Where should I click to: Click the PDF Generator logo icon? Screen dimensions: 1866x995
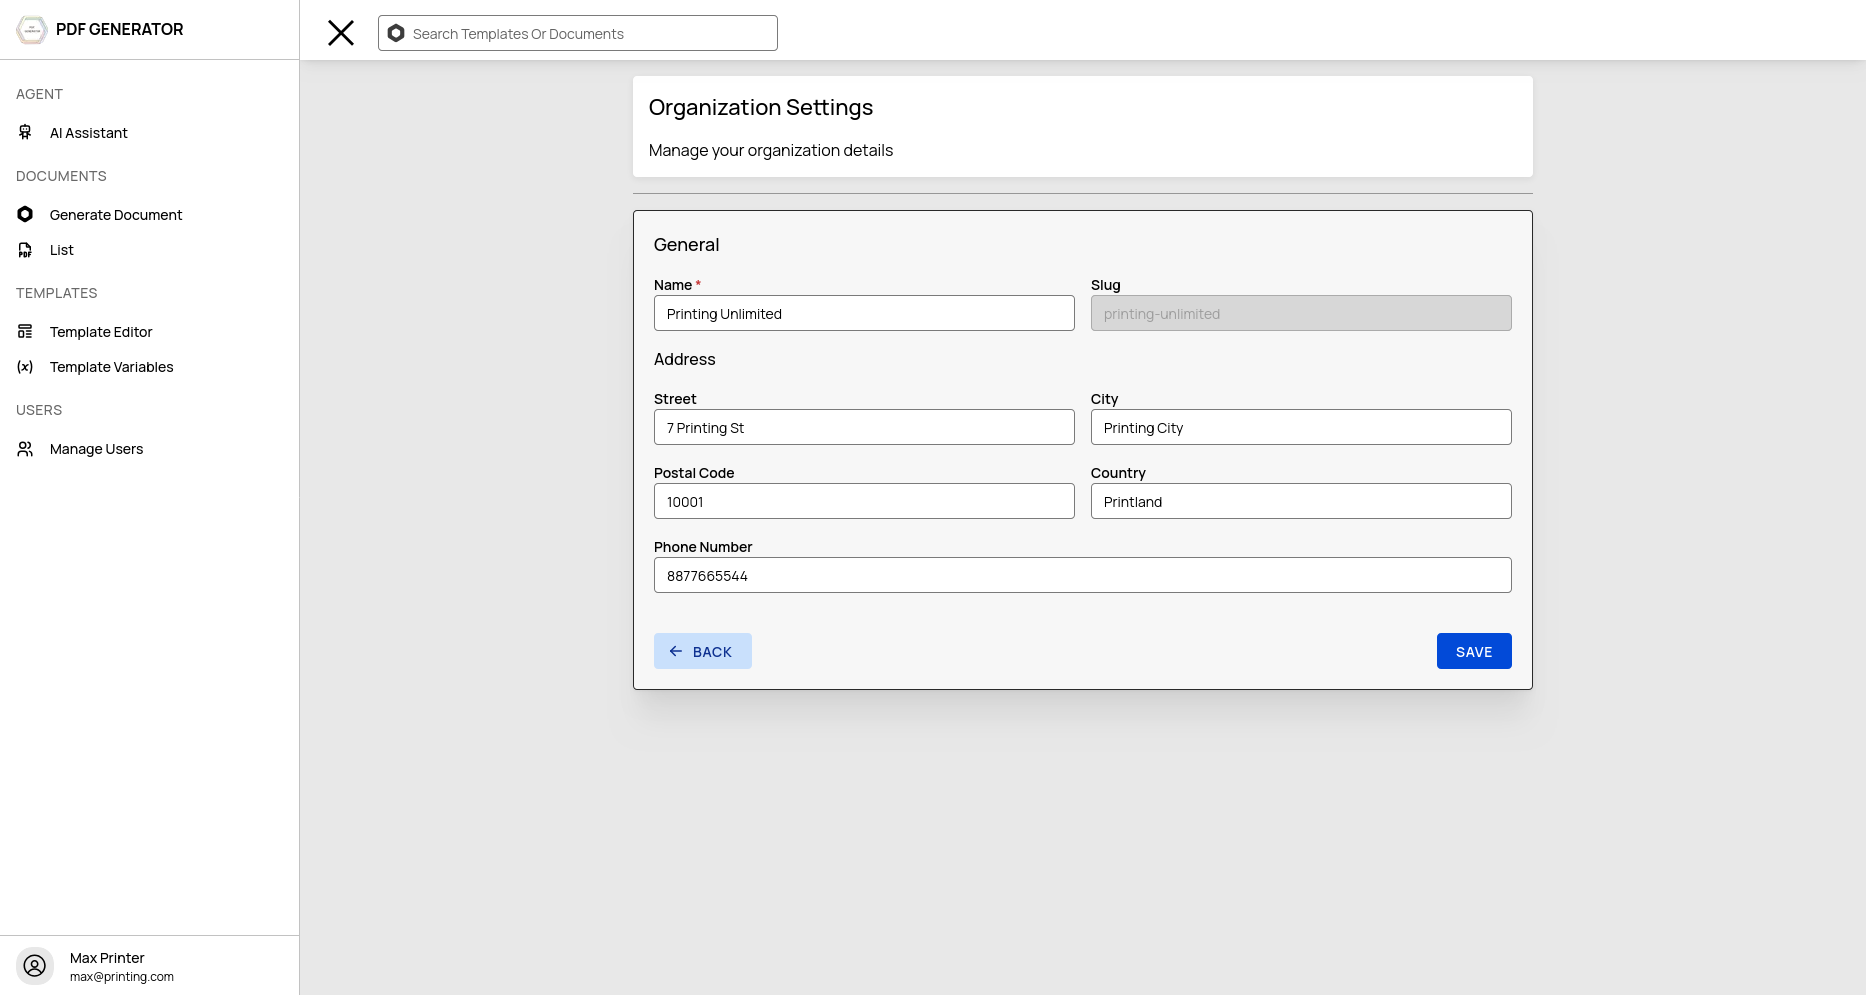pos(32,30)
